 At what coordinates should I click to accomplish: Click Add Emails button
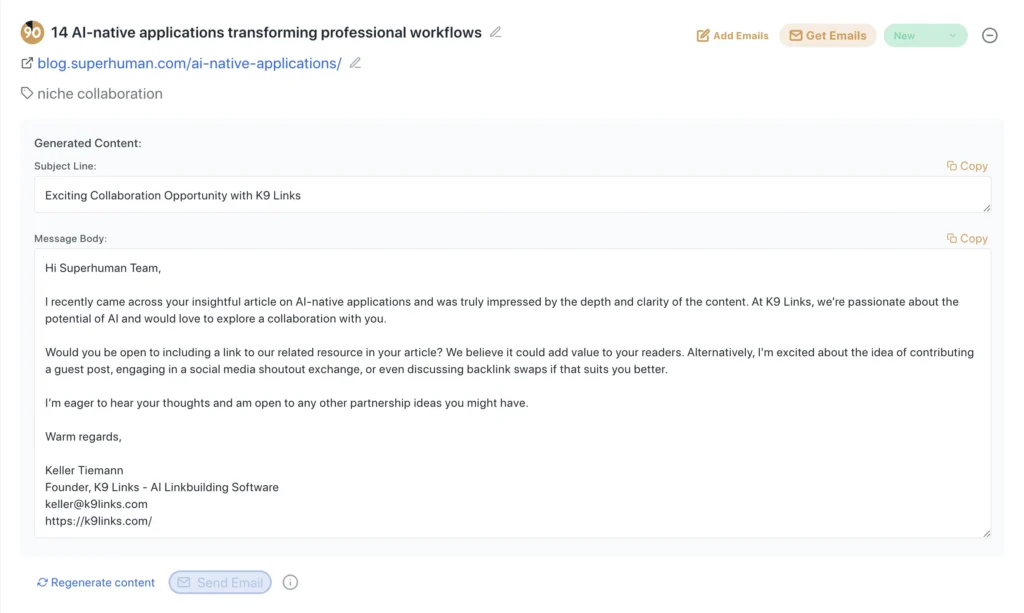click(x=733, y=36)
